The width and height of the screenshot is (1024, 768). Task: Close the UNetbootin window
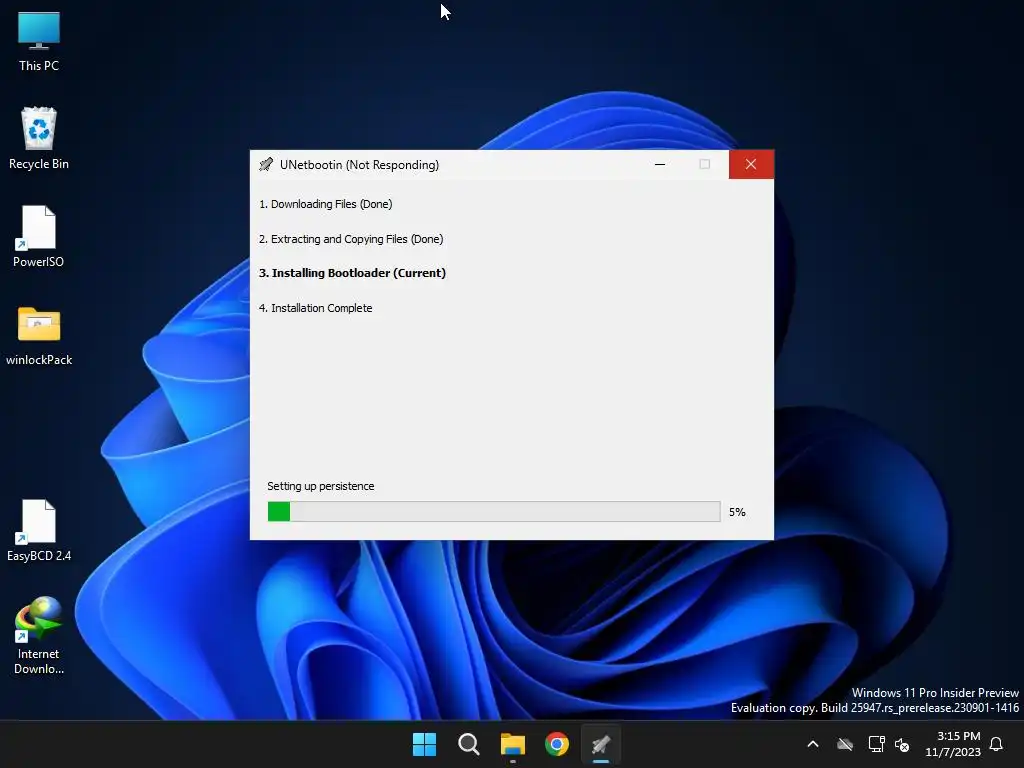[751, 165]
